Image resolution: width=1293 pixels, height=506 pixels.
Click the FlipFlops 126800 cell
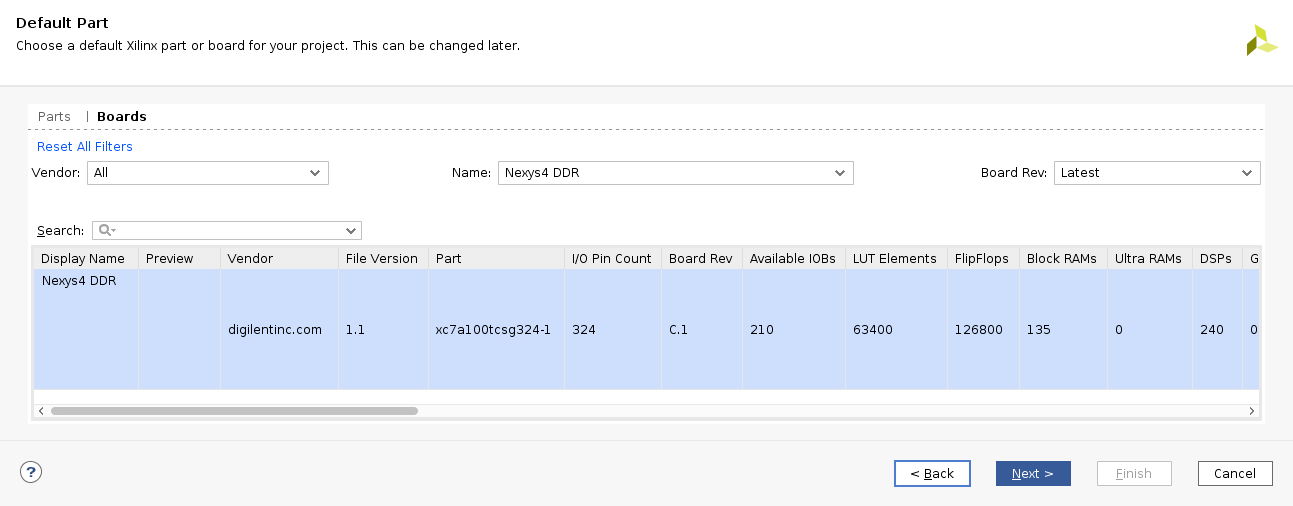tap(983, 330)
